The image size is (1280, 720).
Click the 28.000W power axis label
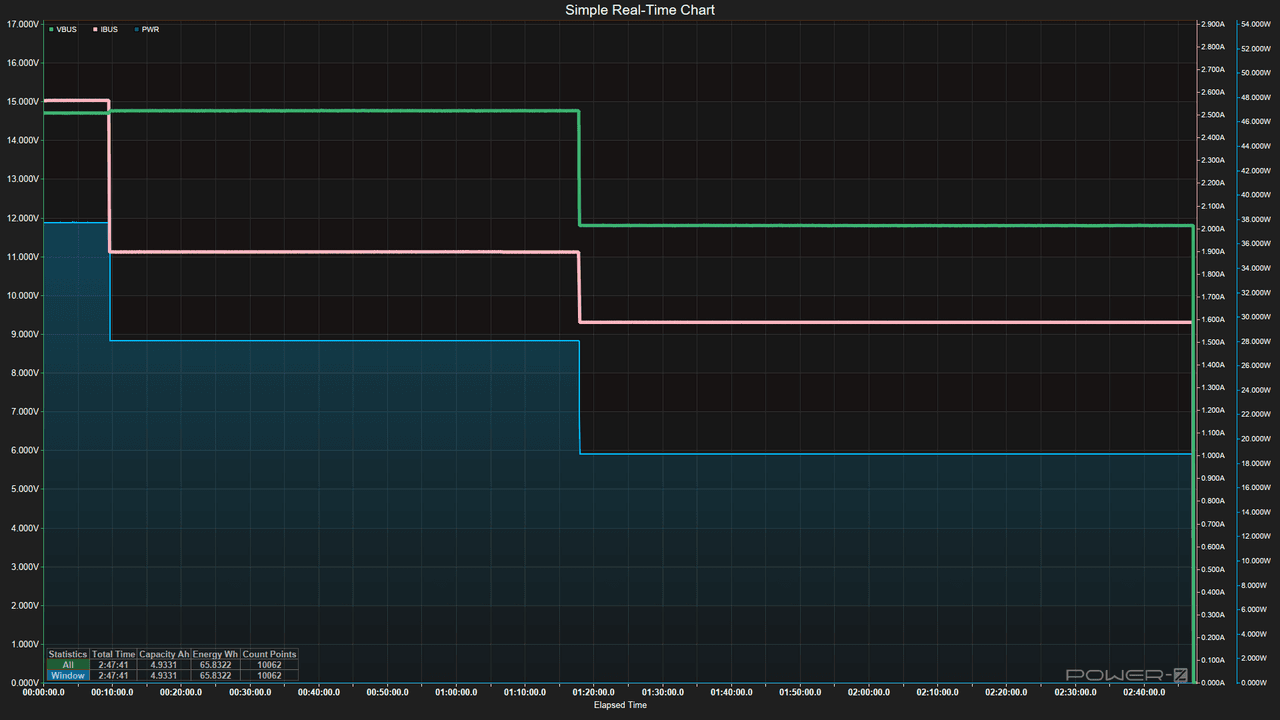[1255, 341]
